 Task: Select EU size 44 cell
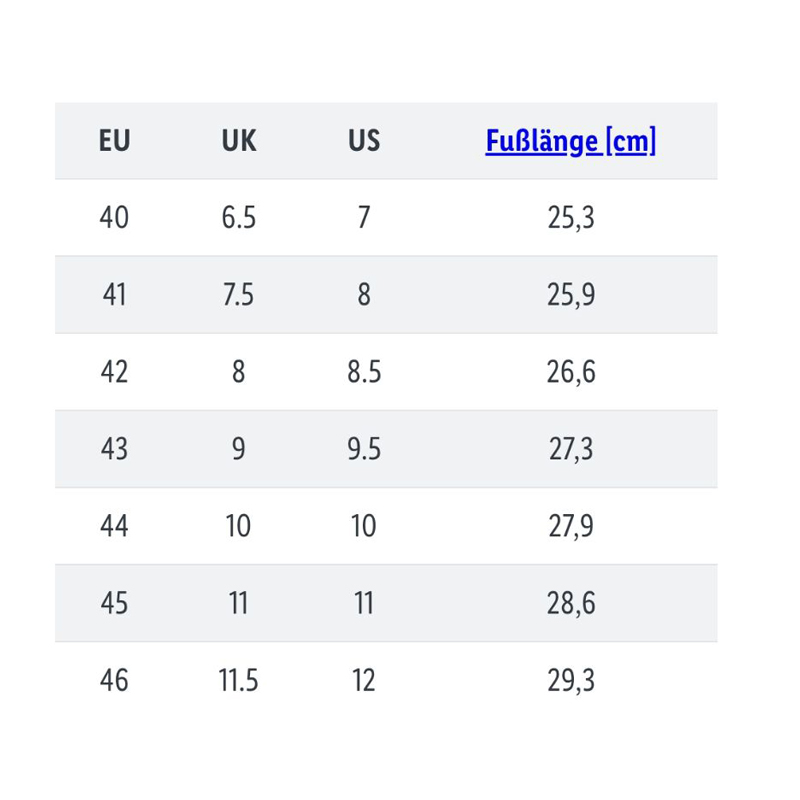[114, 526]
